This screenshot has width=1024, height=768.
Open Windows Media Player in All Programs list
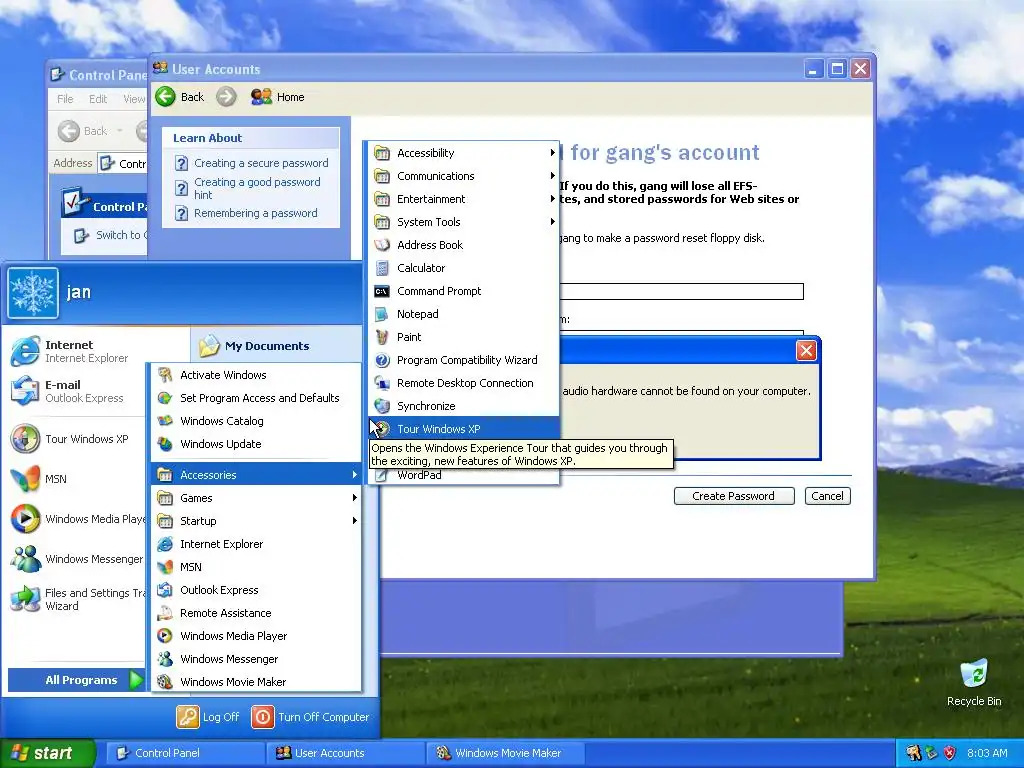click(x=257, y=636)
